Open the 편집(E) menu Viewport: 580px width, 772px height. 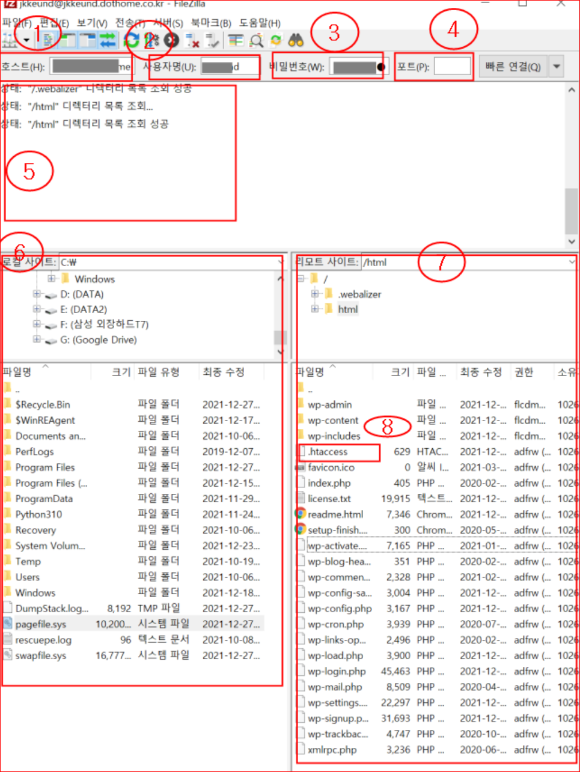(54, 23)
